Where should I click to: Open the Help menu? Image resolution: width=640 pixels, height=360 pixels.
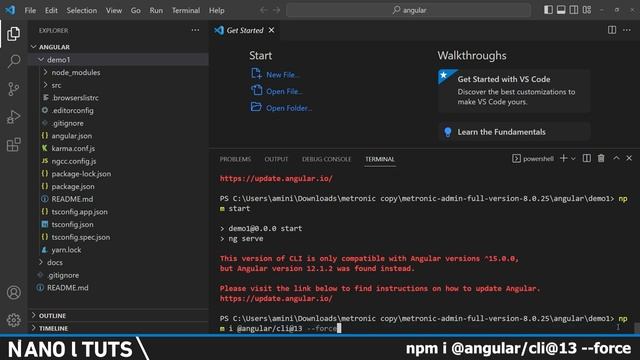pos(217,10)
